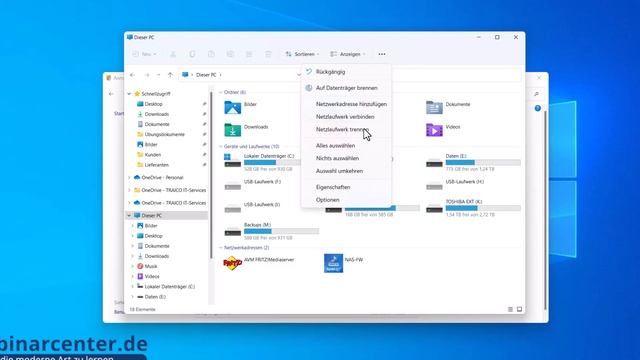Open the Sortieren dropdown
Screen dimensions: 640x360
click(x=302, y=54)
